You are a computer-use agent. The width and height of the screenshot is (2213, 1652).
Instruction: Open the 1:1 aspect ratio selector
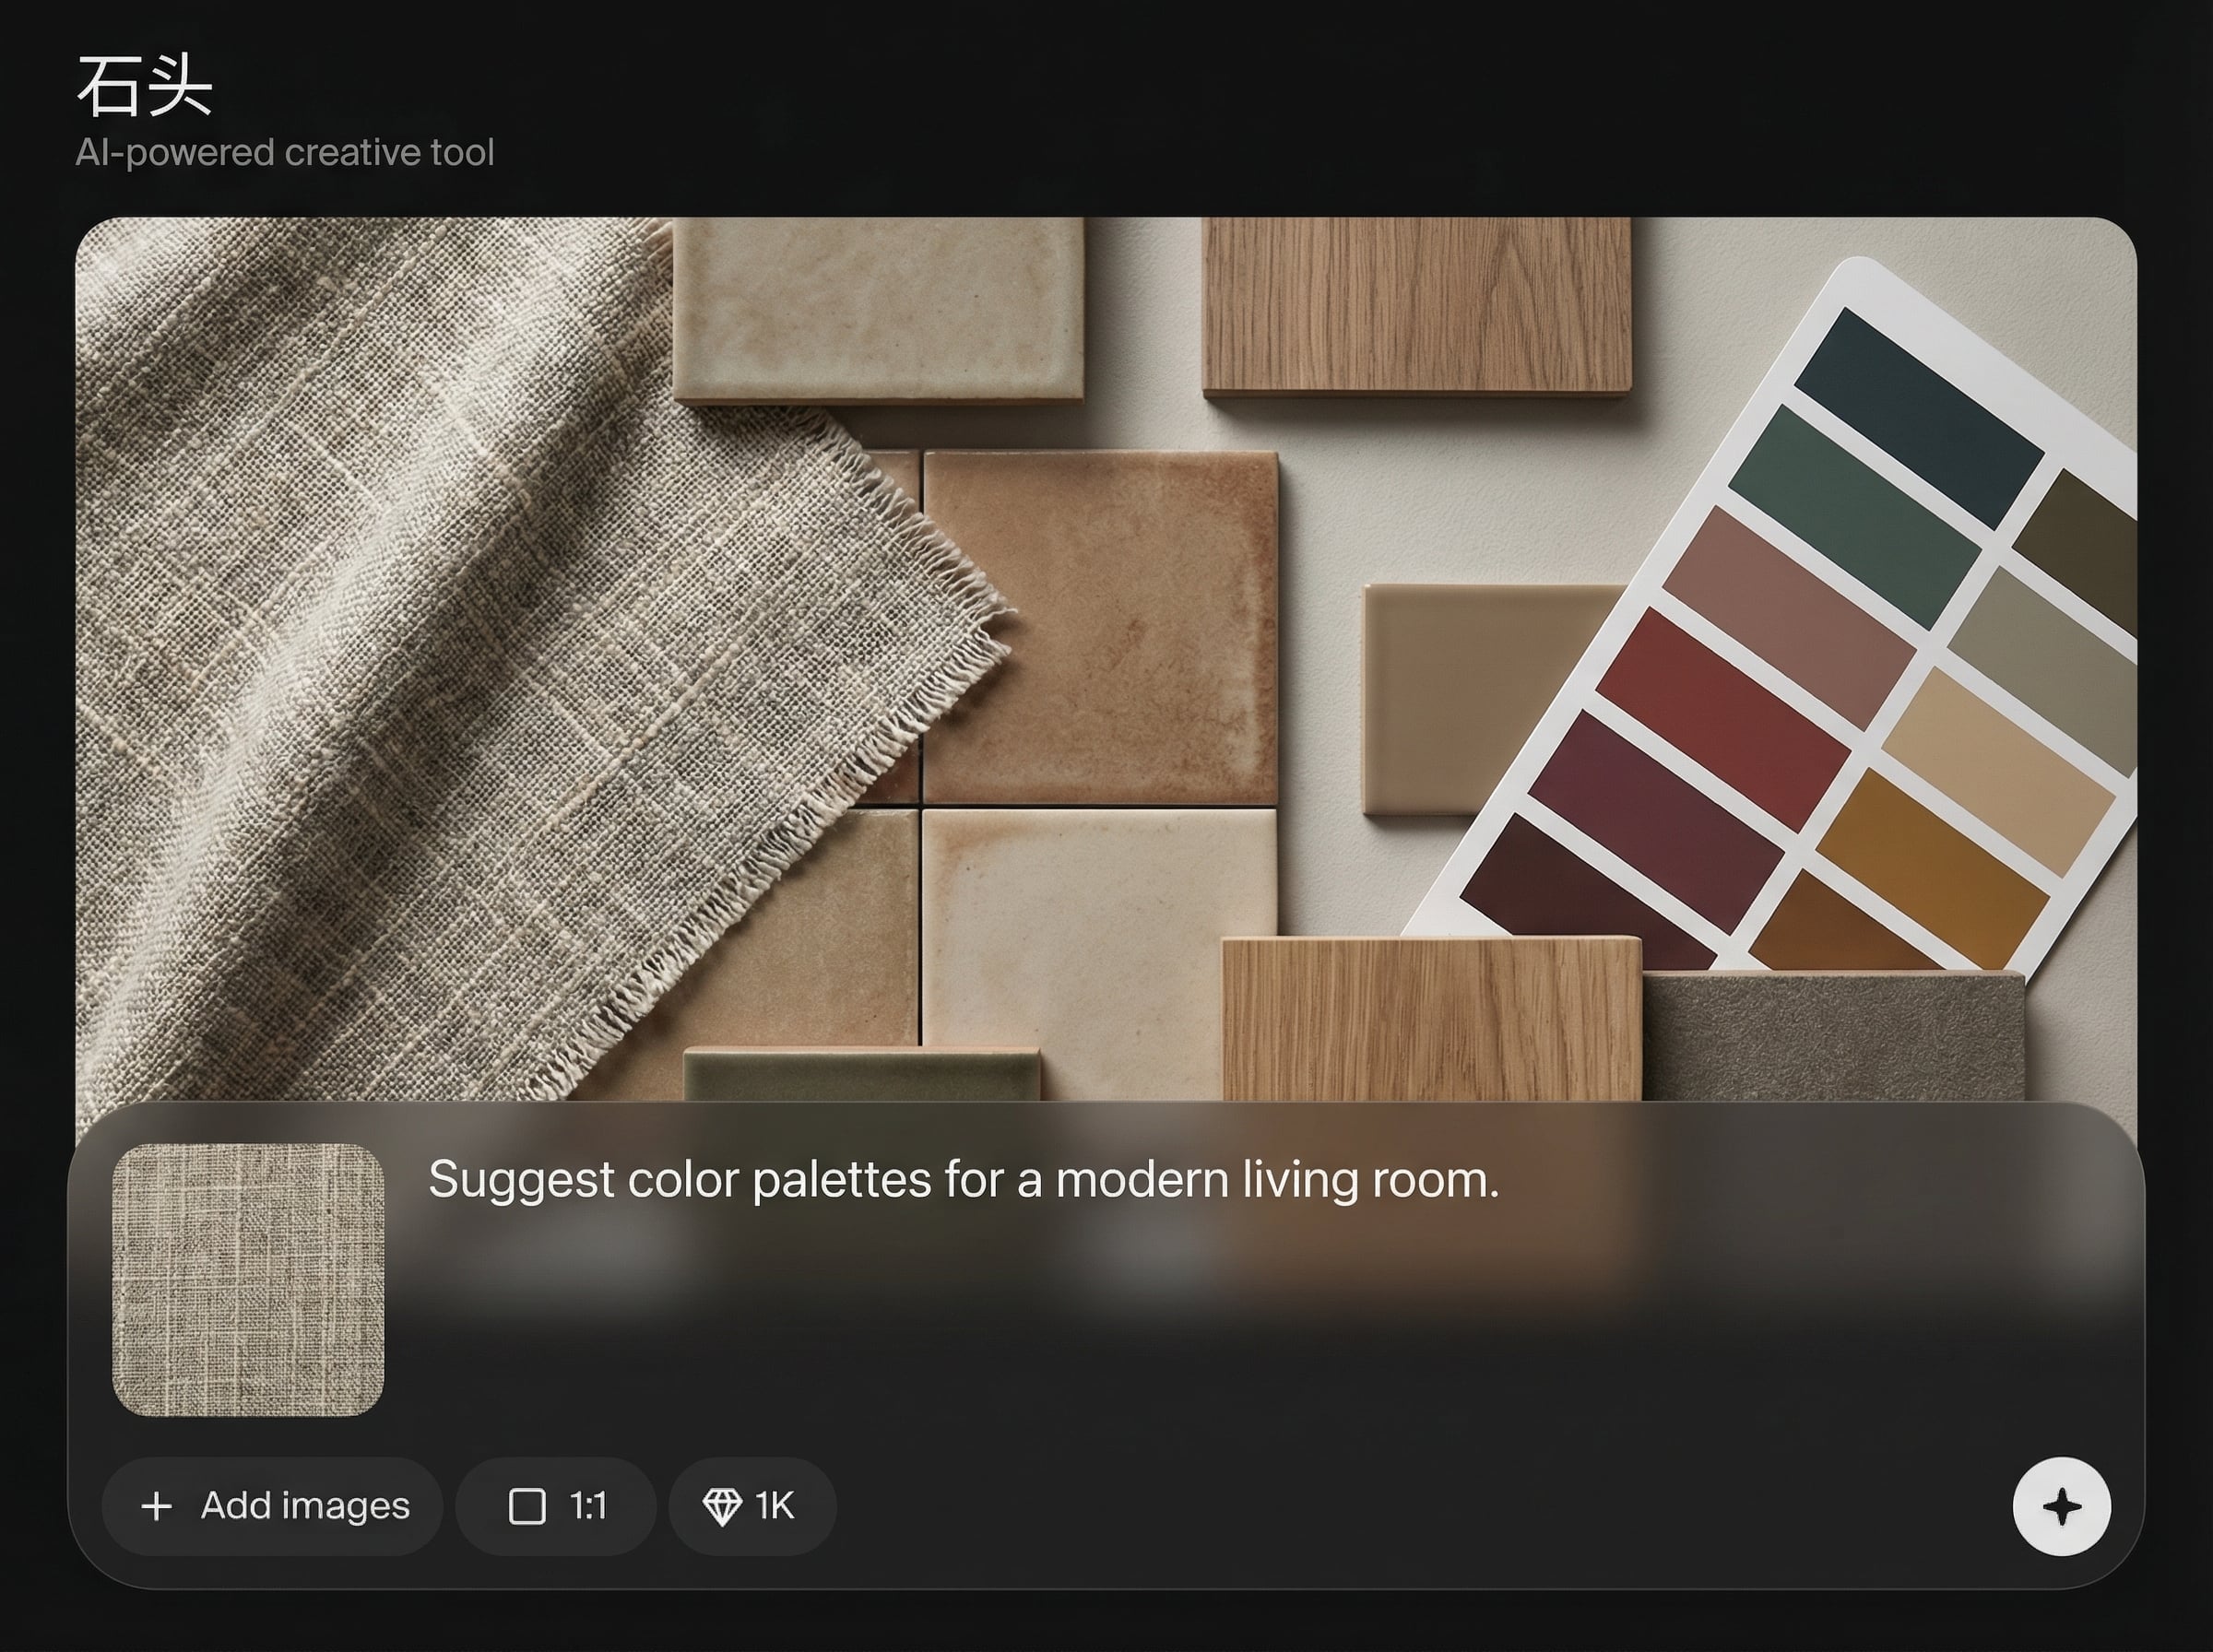(x=556, y=1506)
